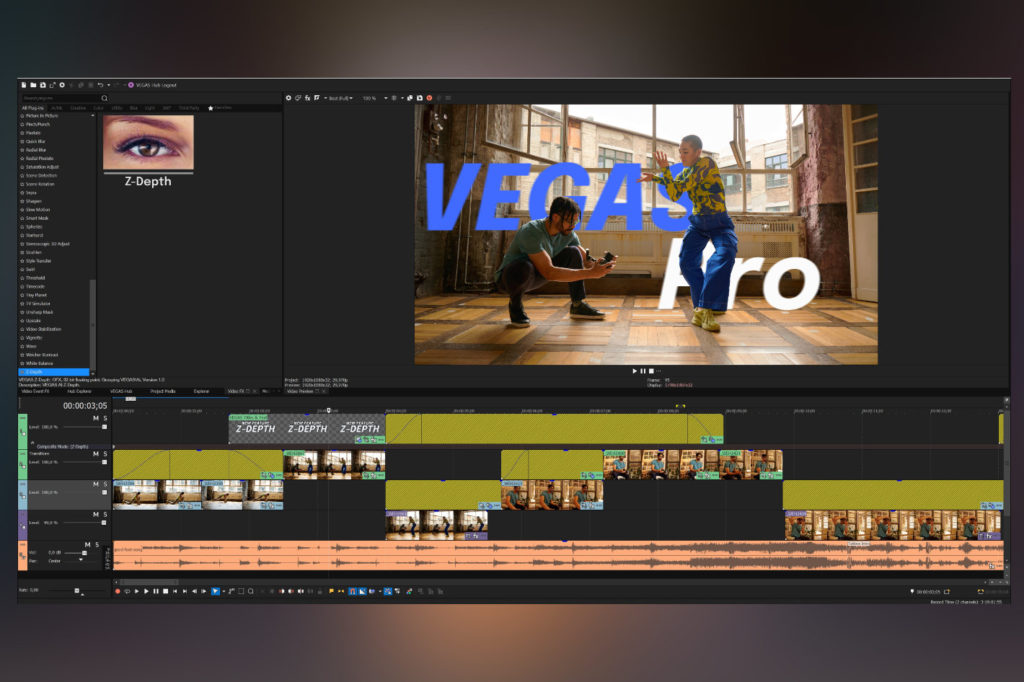Choose the Video Stabilization plug-in
The height and width of the screenshot is (682, 1024).
click(42, 329)
